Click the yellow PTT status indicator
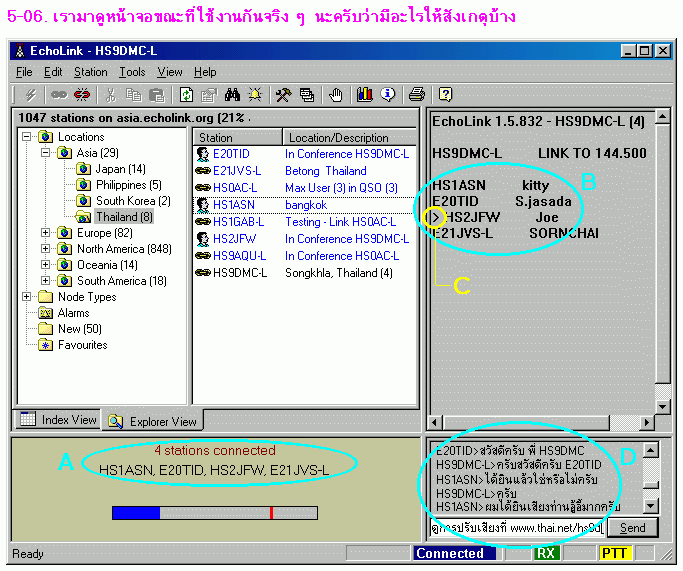 [615, 553]
